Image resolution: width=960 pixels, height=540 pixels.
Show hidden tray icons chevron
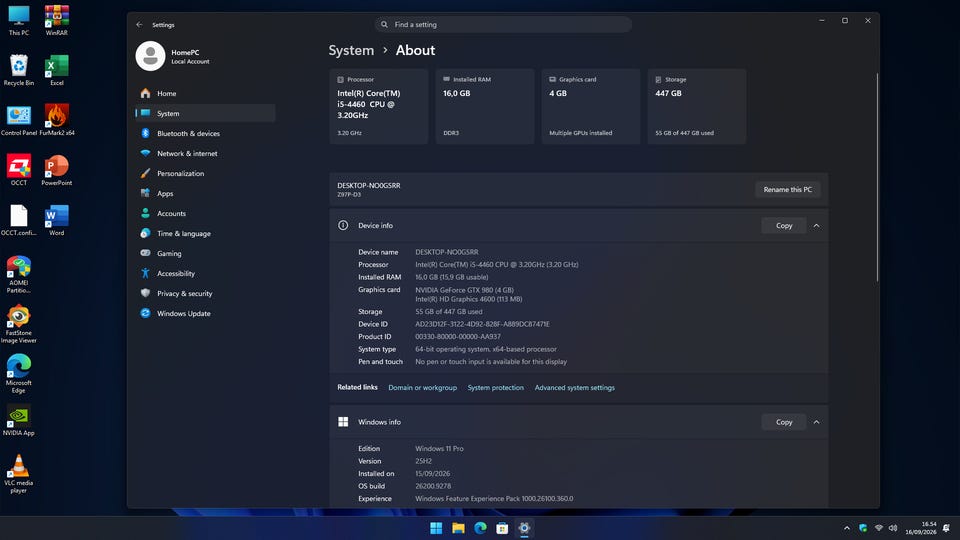[847, 528]
